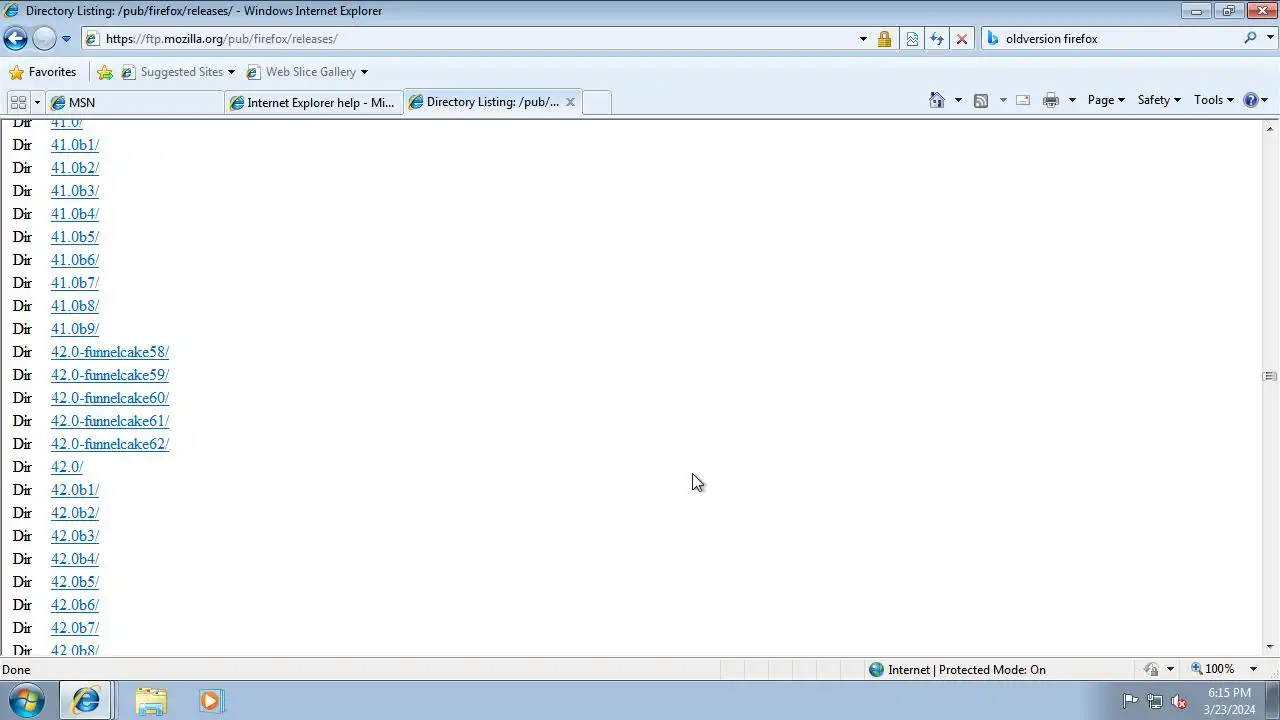The width and height of the screenshot is (1280, 720).
Task: Click the Back navigation arrow
Action: pyautogui.click(x=15, y=39)
